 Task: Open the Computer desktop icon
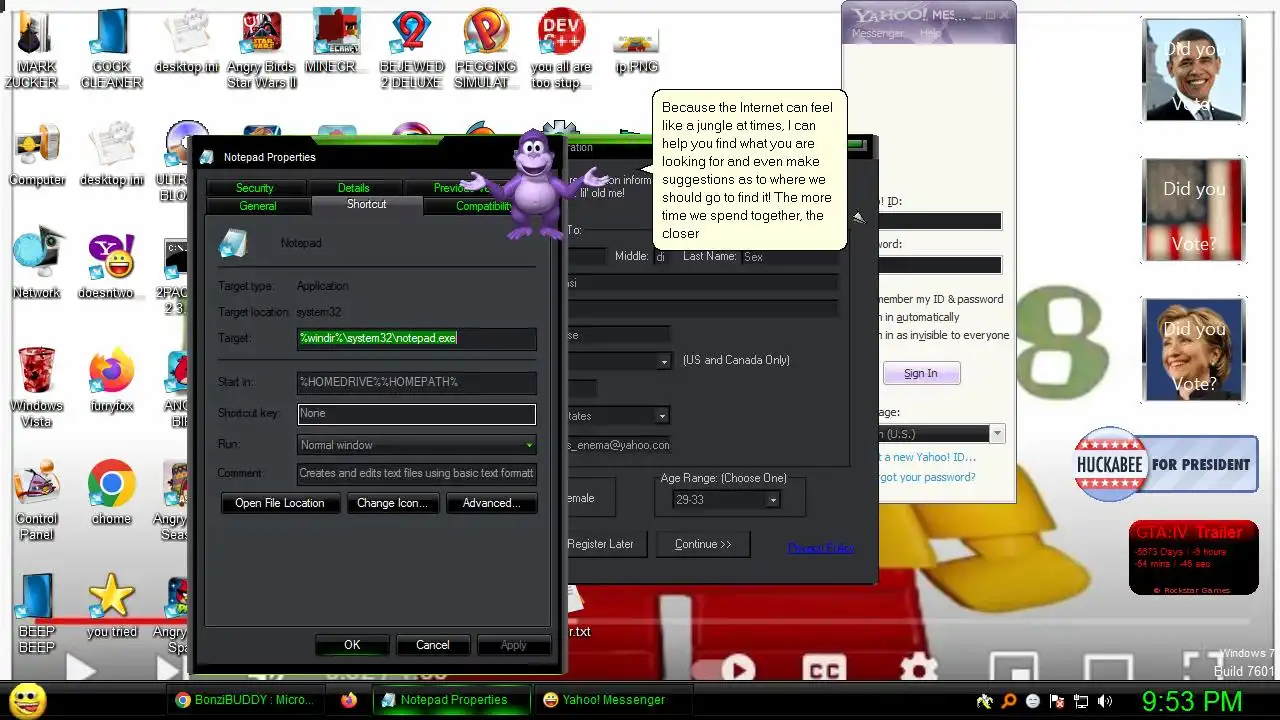[37, 154]
